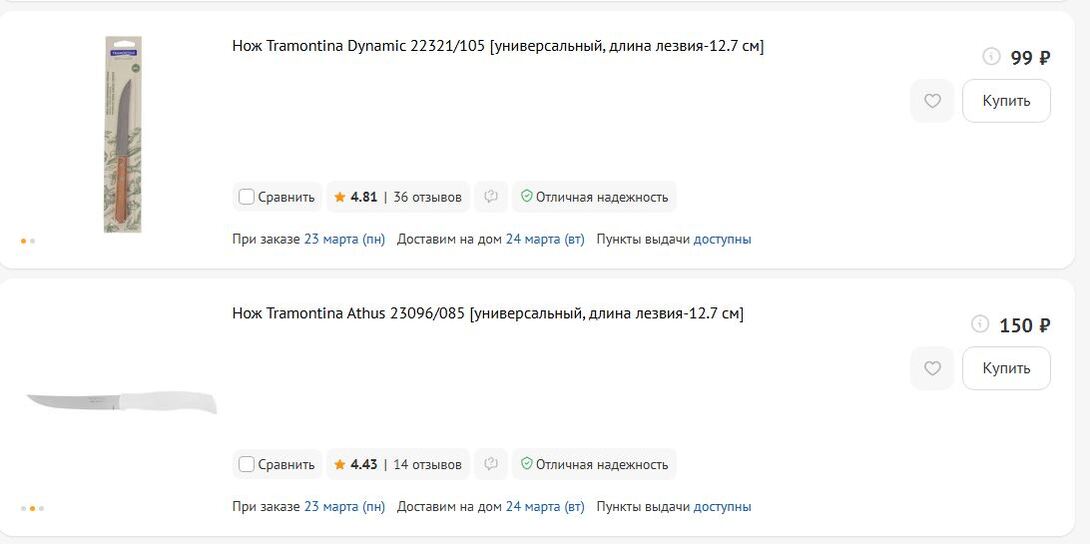
Task: Open white Tramontina Athus knife image
Action: click(121, 402)
